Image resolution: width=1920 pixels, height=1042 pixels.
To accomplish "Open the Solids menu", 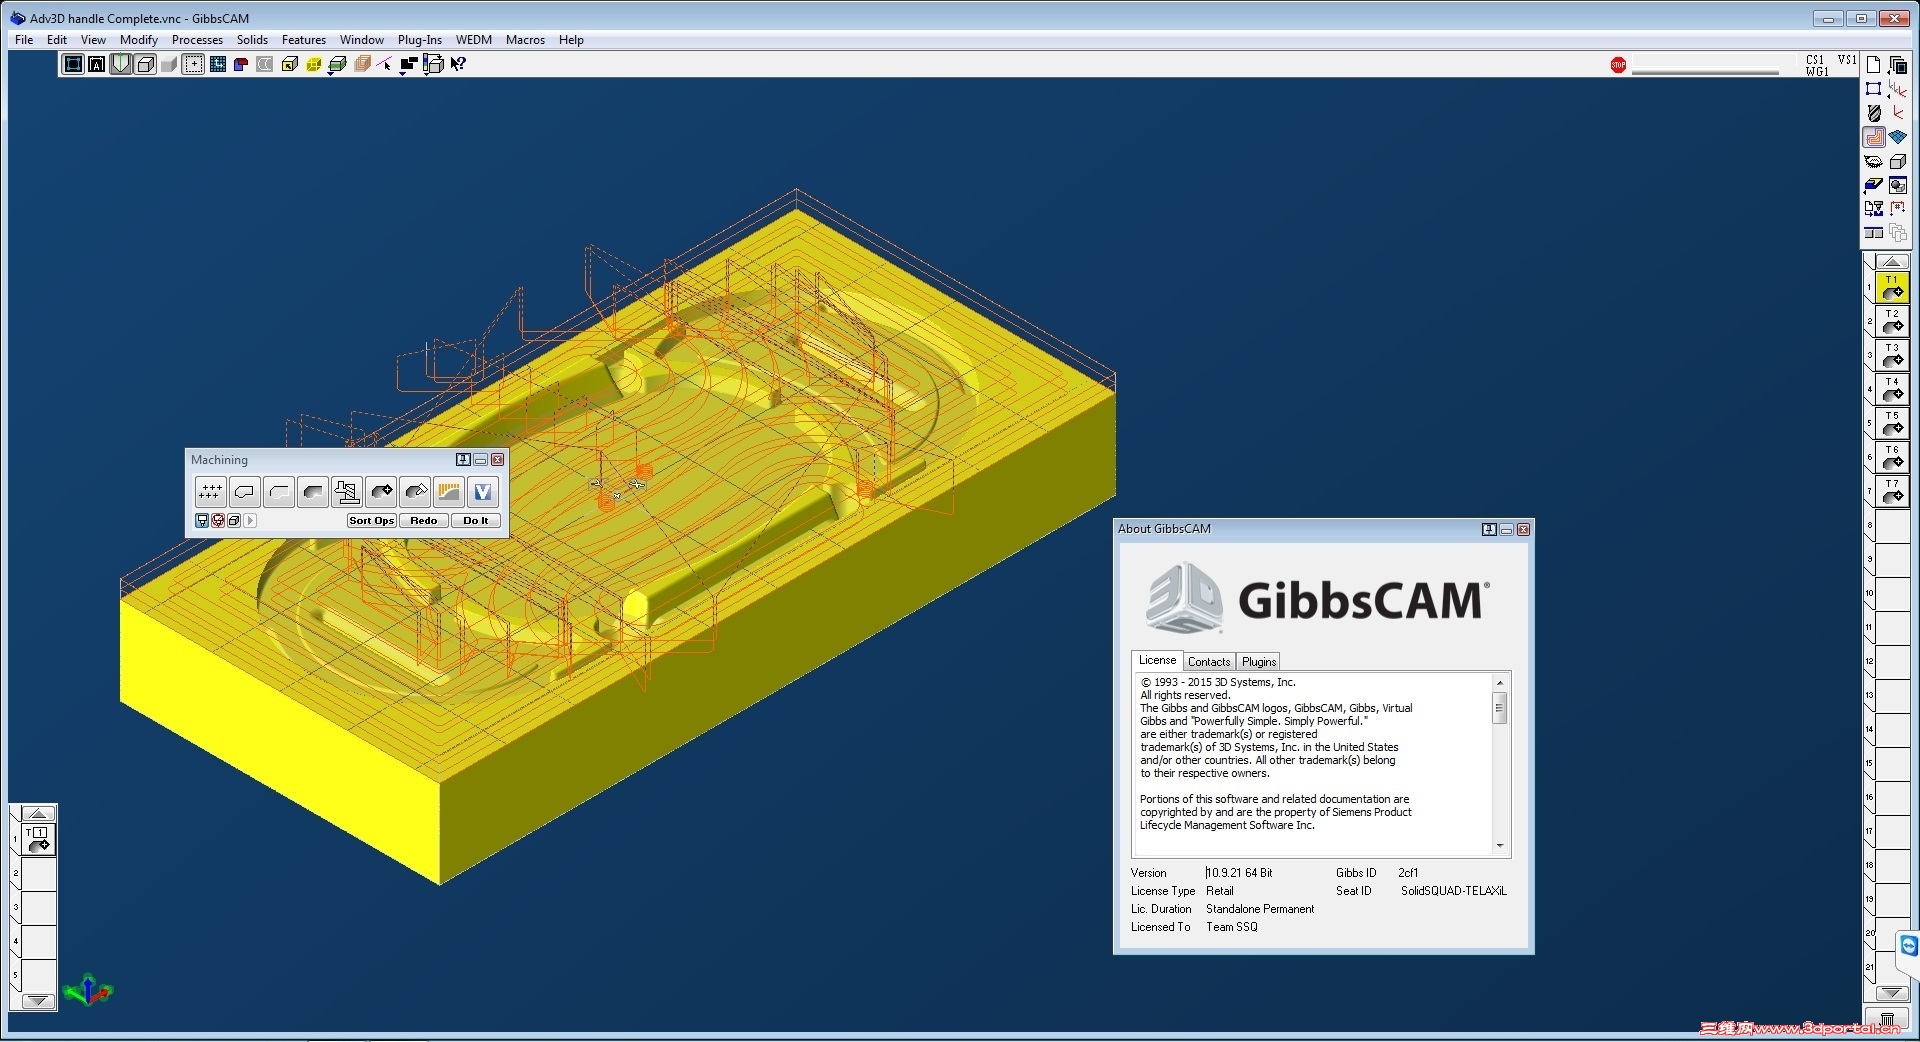I will (x=252, y=40).
